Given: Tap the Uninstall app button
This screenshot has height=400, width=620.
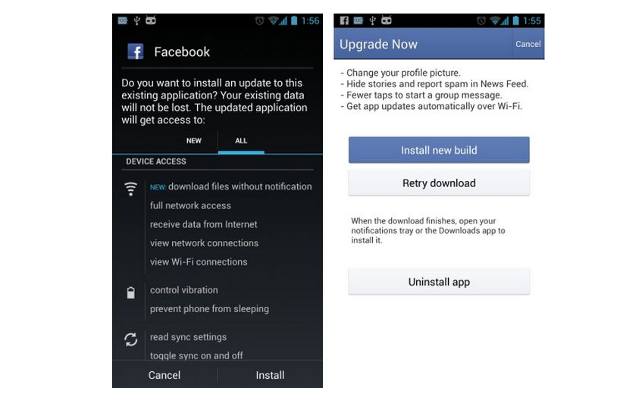Looking at the screenshot, I should tap(439, 282).
